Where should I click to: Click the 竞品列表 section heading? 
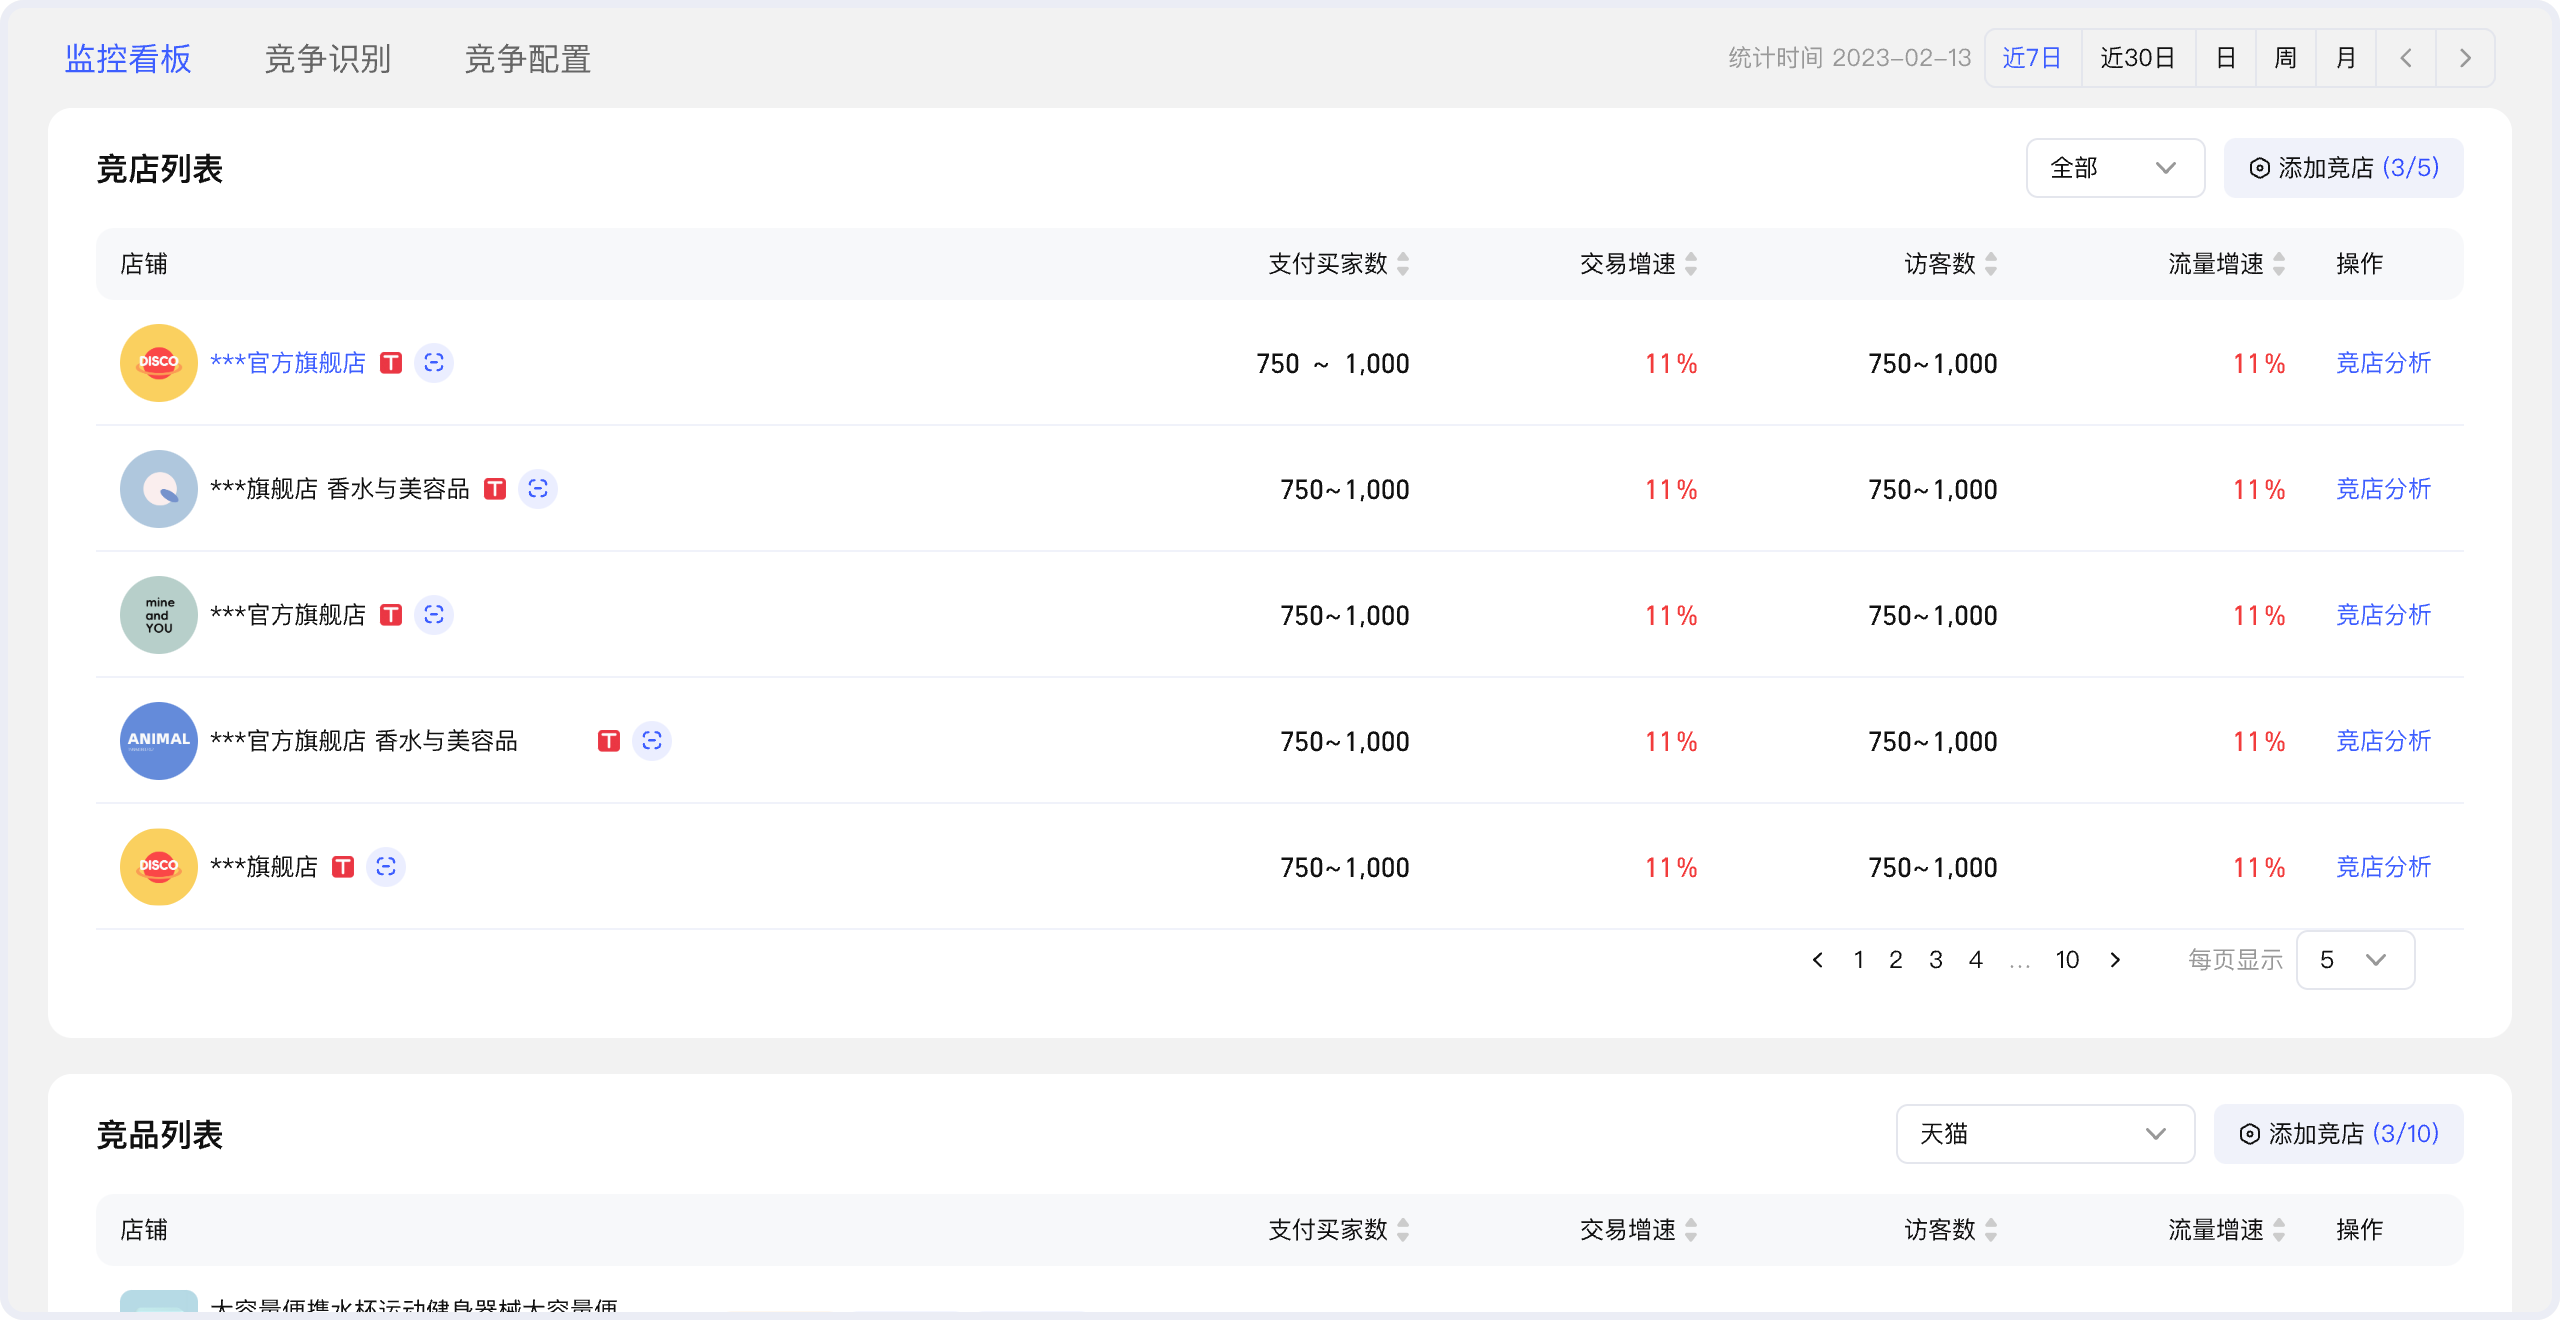(160, 1135)
